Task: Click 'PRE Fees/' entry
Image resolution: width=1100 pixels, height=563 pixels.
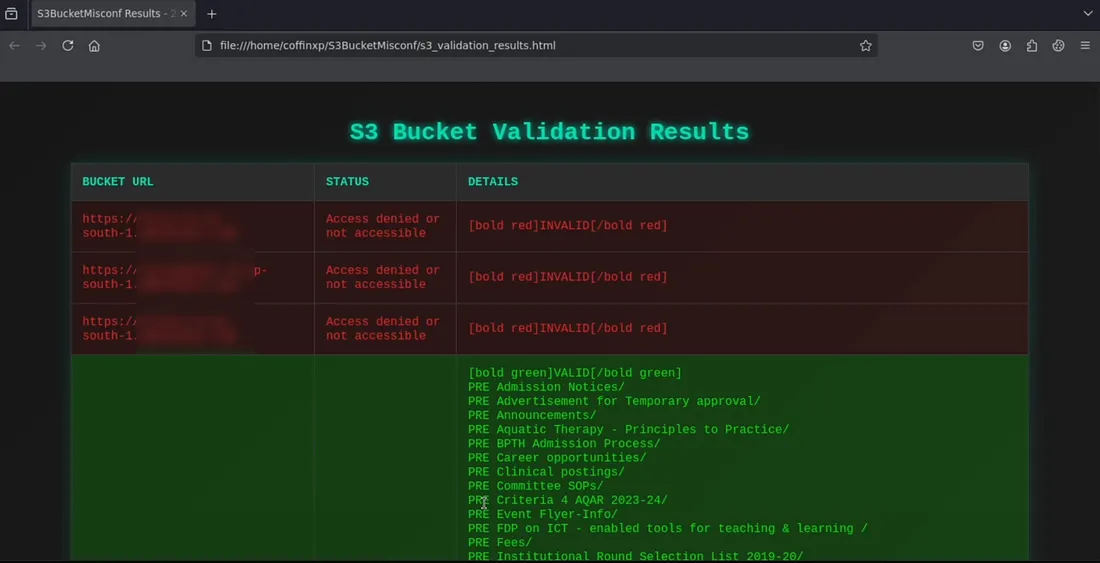Action: coord(500,542)
